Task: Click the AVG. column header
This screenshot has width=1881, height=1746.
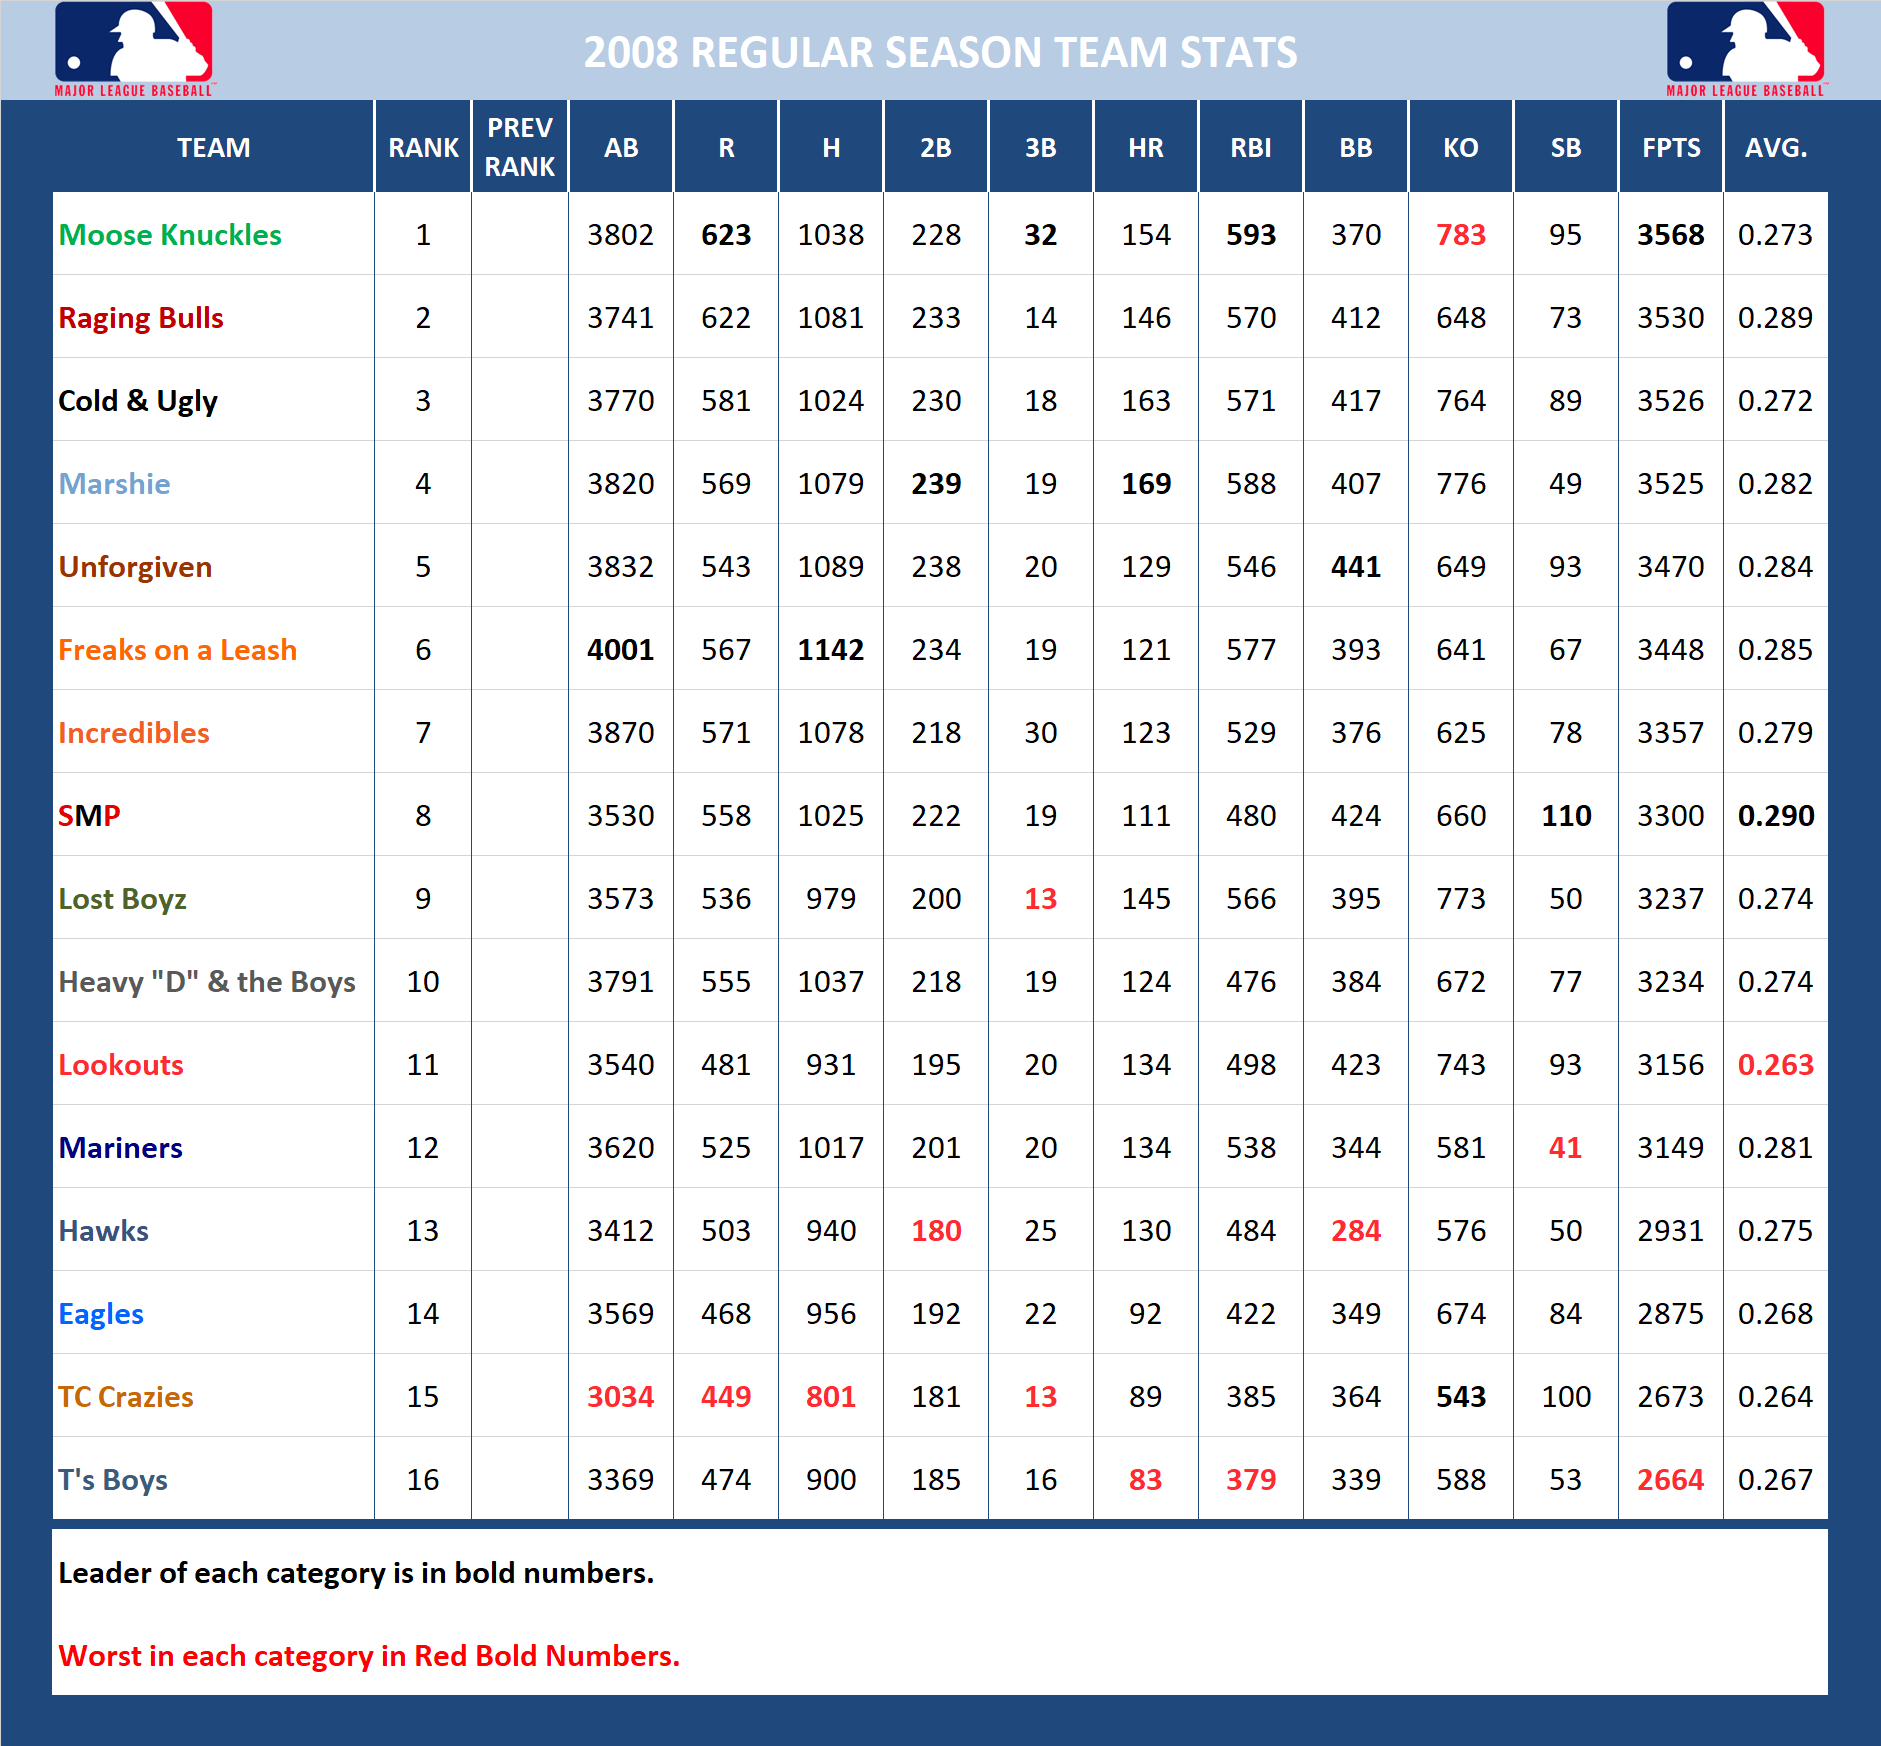Action: pyautogui.click(x=1775, y=147)
